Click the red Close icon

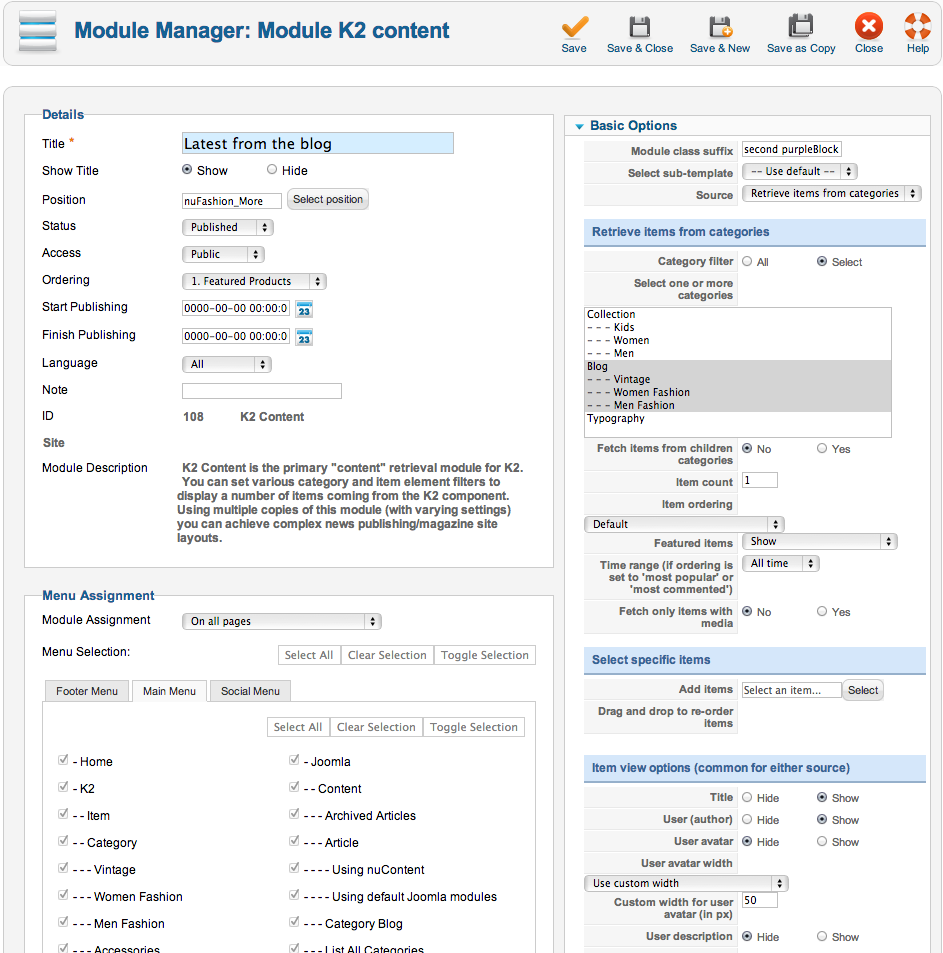tap(869, 26)
